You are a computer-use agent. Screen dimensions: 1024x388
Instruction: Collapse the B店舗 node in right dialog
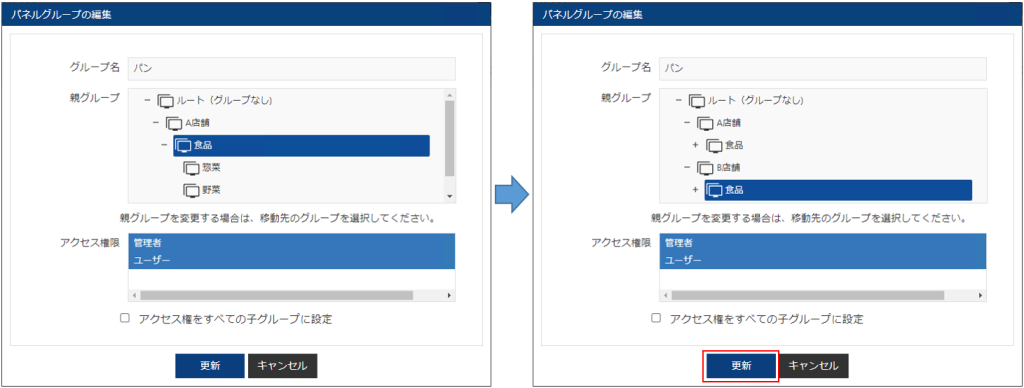[x=687, y=167]
